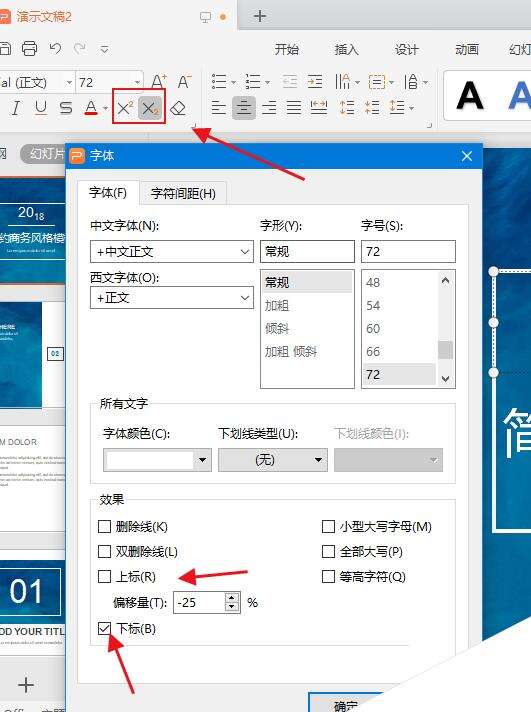Toggle italic formatting

[x=16, y=108]
